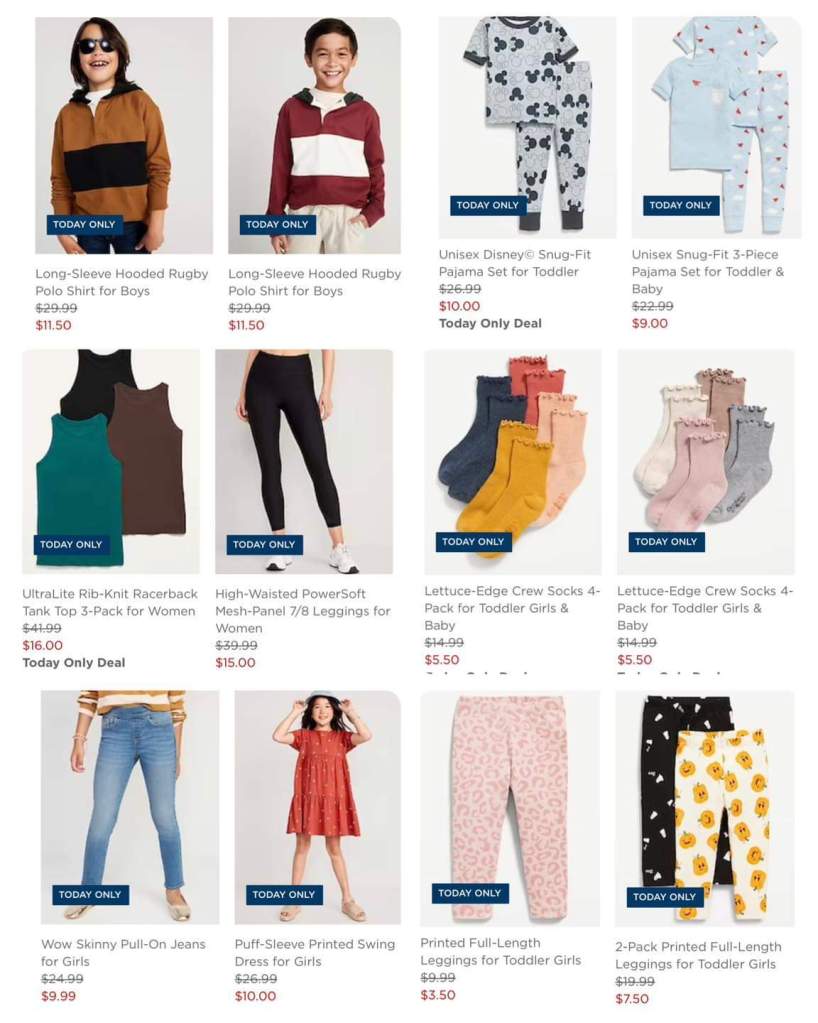Image resolution: width=818 pixels, height=1023 pixels.
Task: Open High-Waisted PowerSoft Mesh-Panel Leggings product link
Action: pyautogui.click(x=303, y=611)
